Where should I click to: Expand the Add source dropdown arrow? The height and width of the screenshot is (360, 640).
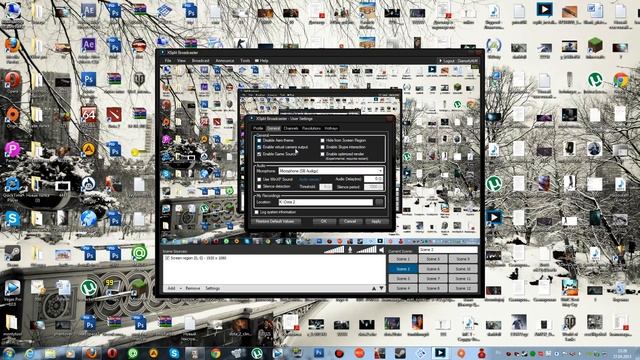(181, 289)
